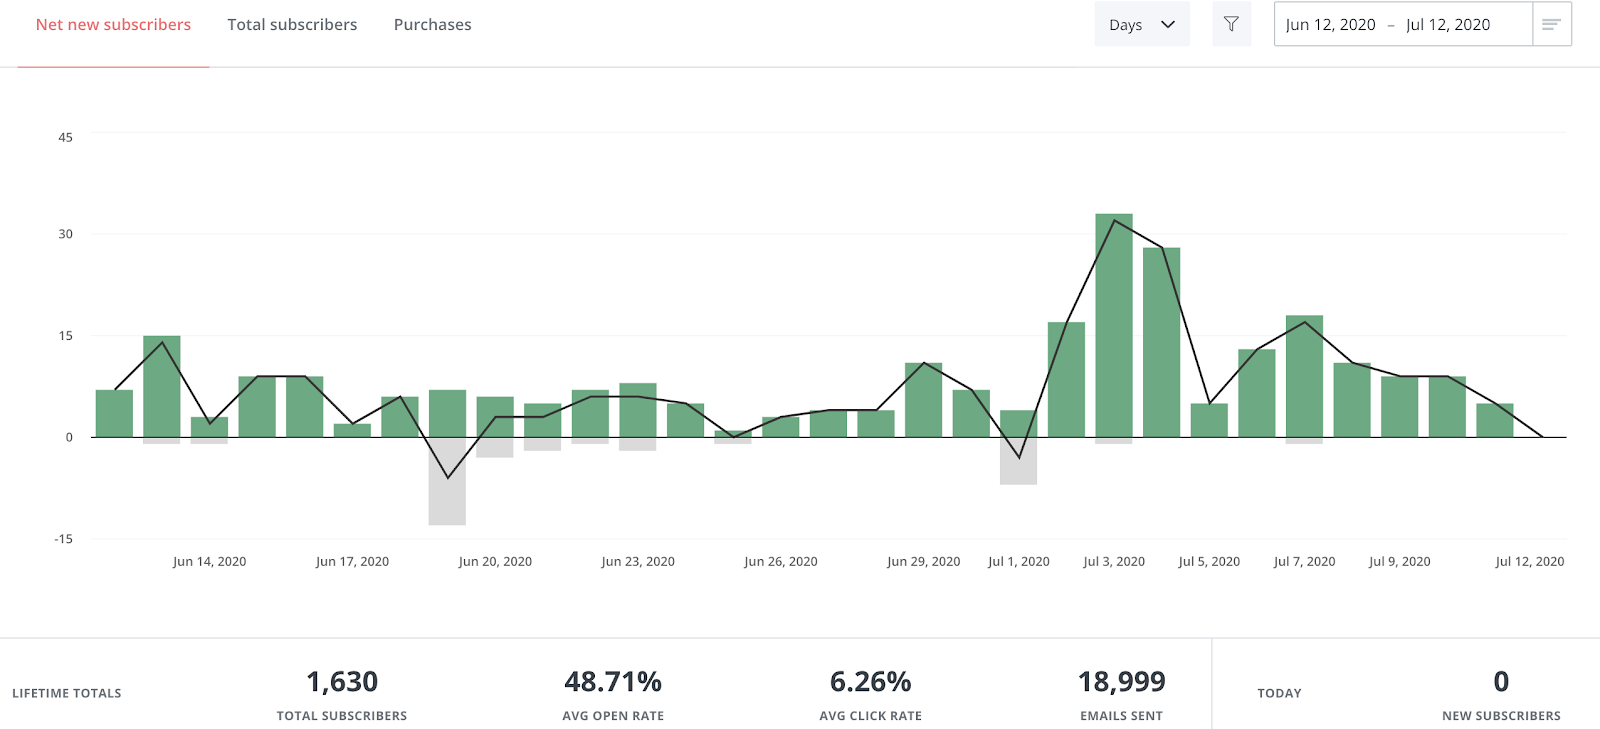Image resolution: width=1600 pixels, height=729 pixels.
Task: Click the x-axis label Jul 12, 2020 under chart
Action: (1529, 562)
